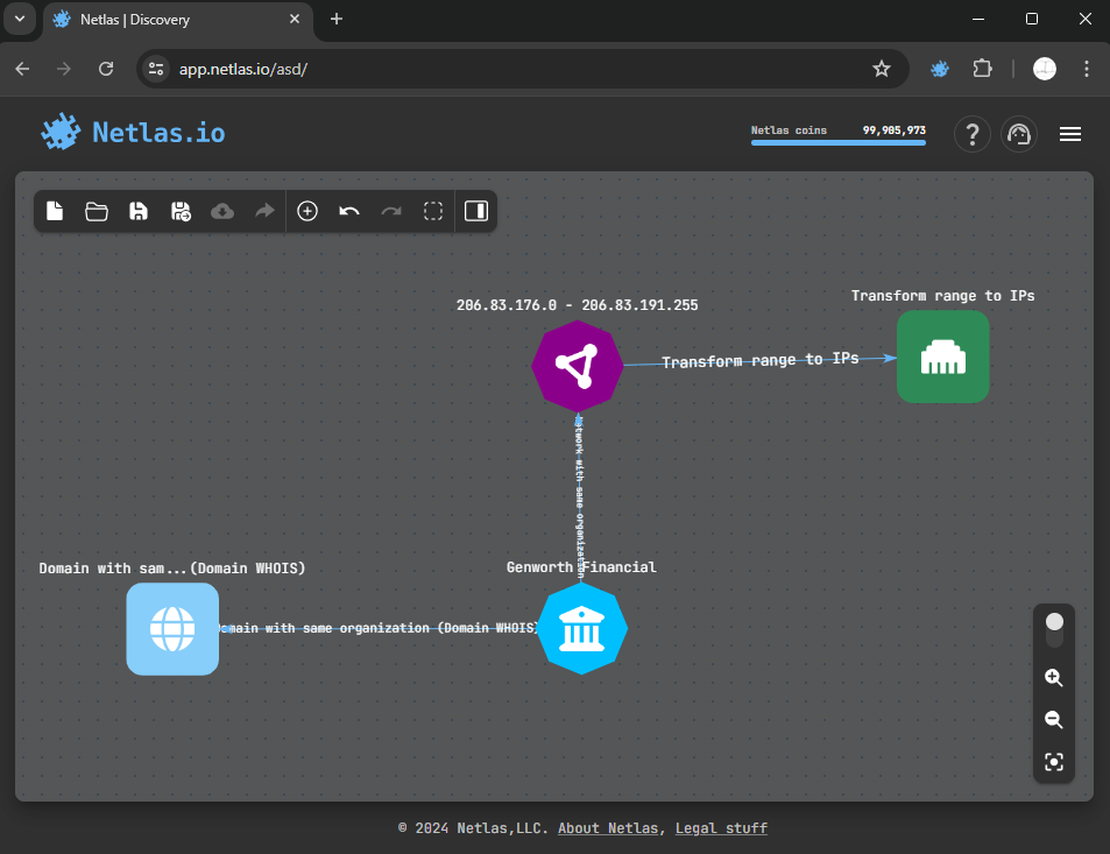1110x854 pixels.
Task: Activate the rectangular selection tool
Action: tap(433, 211)
